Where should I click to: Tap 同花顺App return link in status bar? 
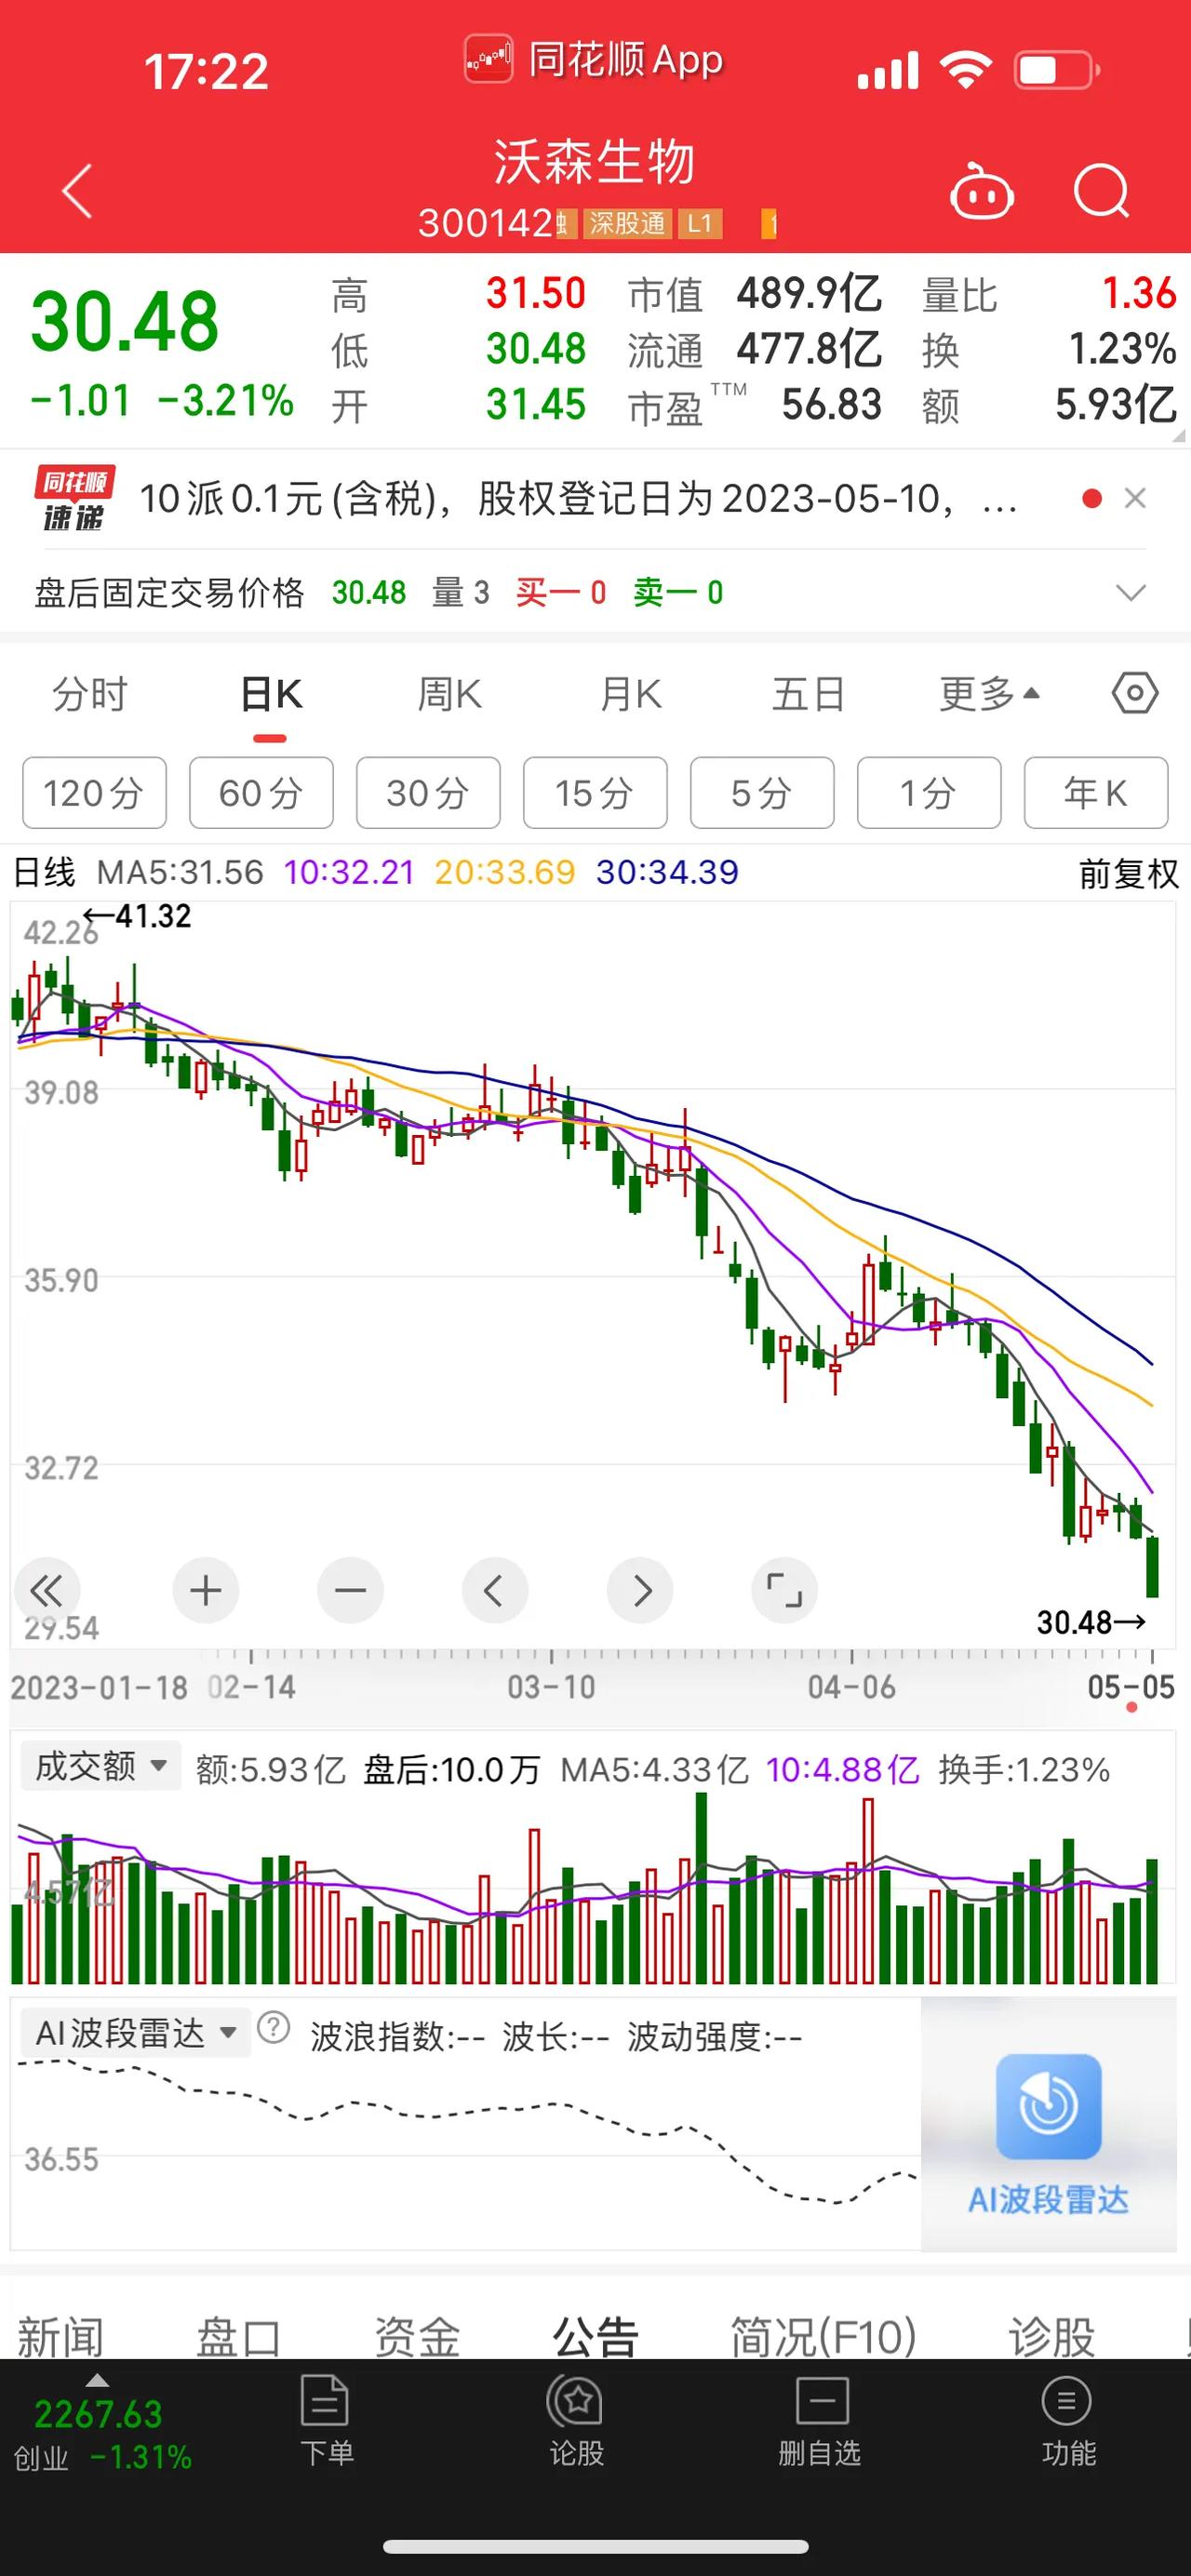click(x=594, y=60)
